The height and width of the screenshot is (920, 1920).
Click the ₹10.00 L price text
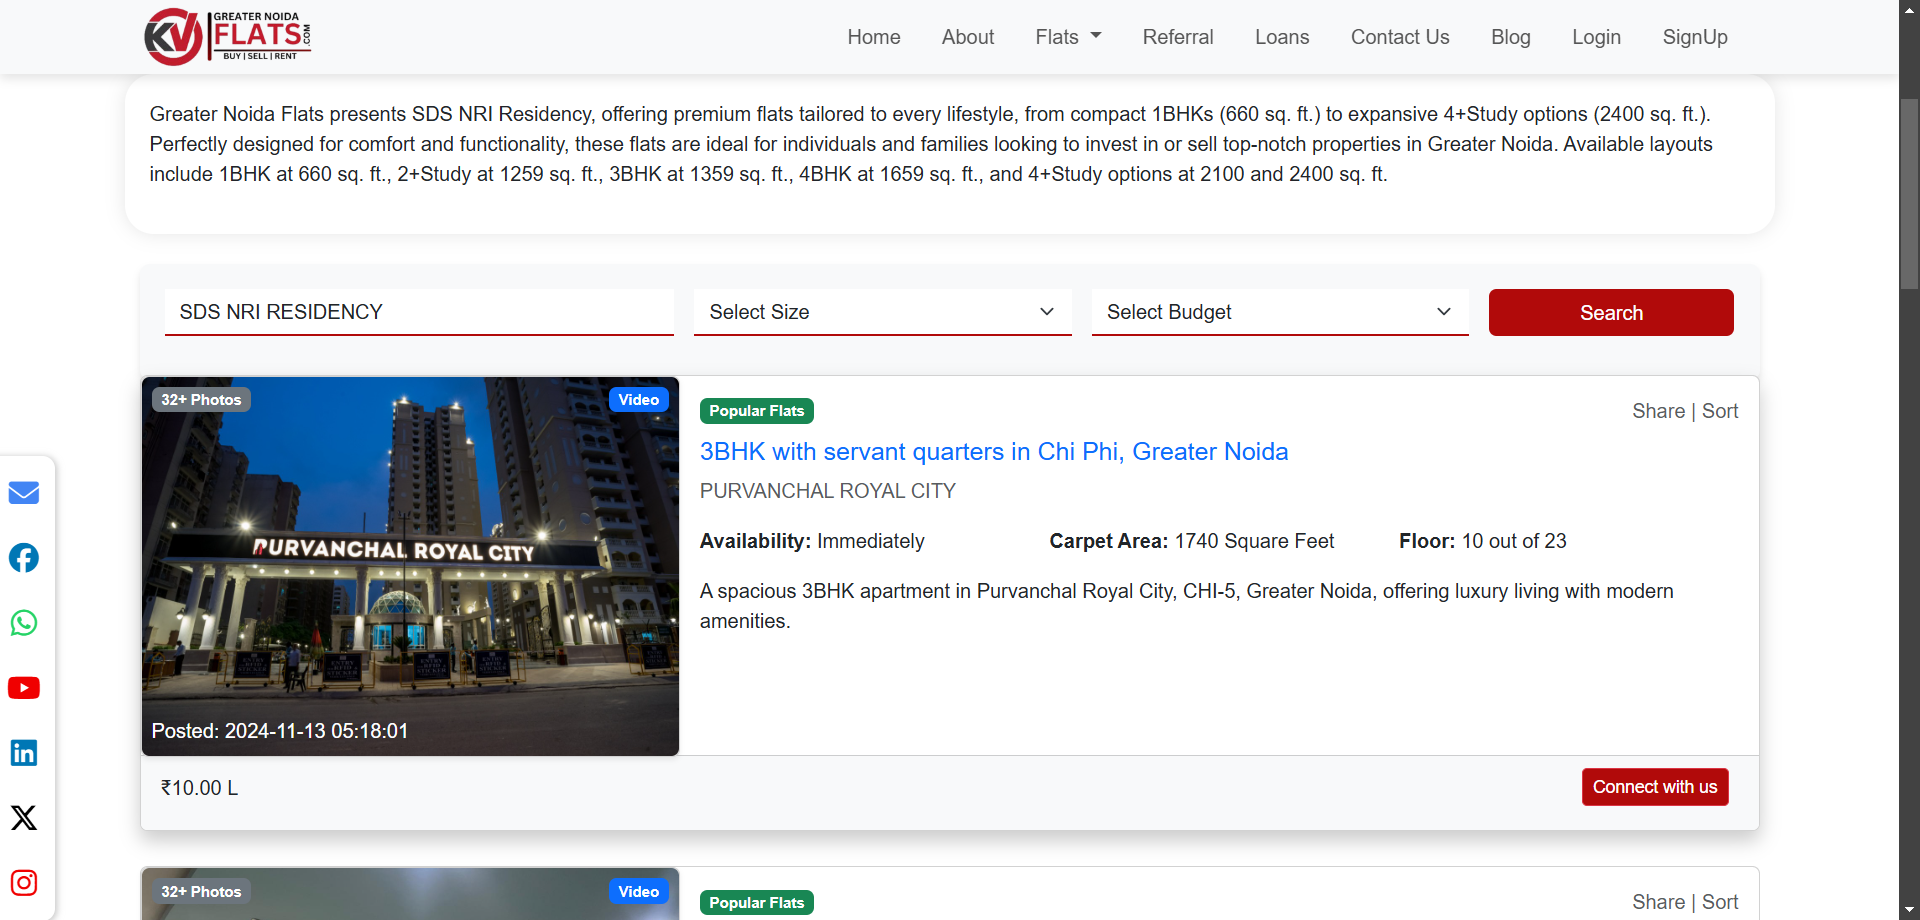(x=200, y=788)
